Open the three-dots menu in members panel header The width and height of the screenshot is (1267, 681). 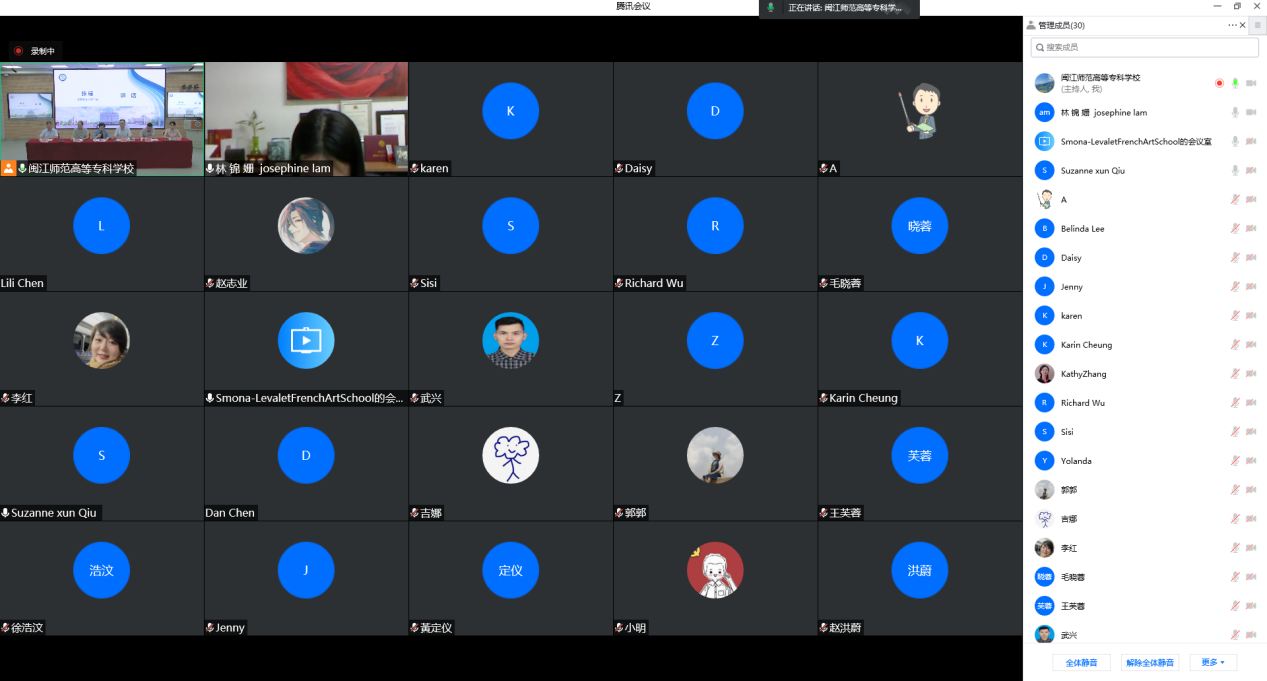(x=1233, y=25)
